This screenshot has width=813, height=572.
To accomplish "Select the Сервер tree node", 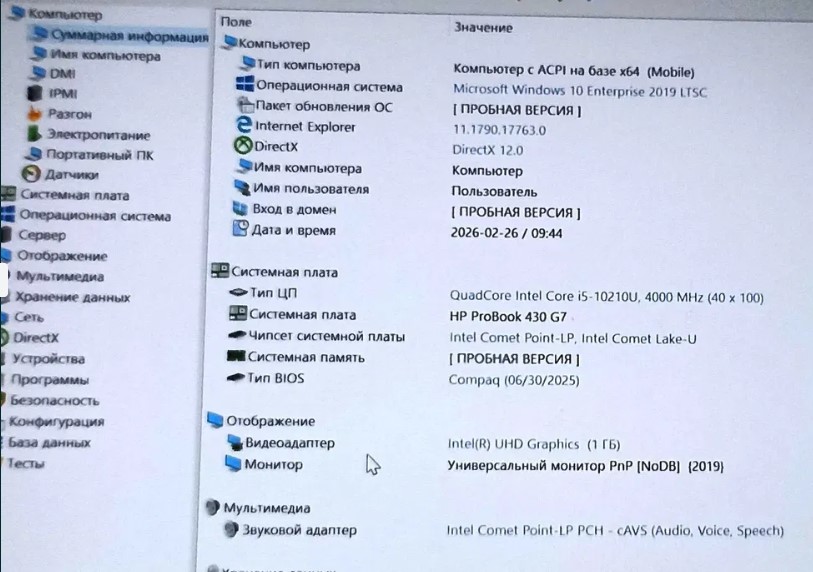I will point(42,235).
